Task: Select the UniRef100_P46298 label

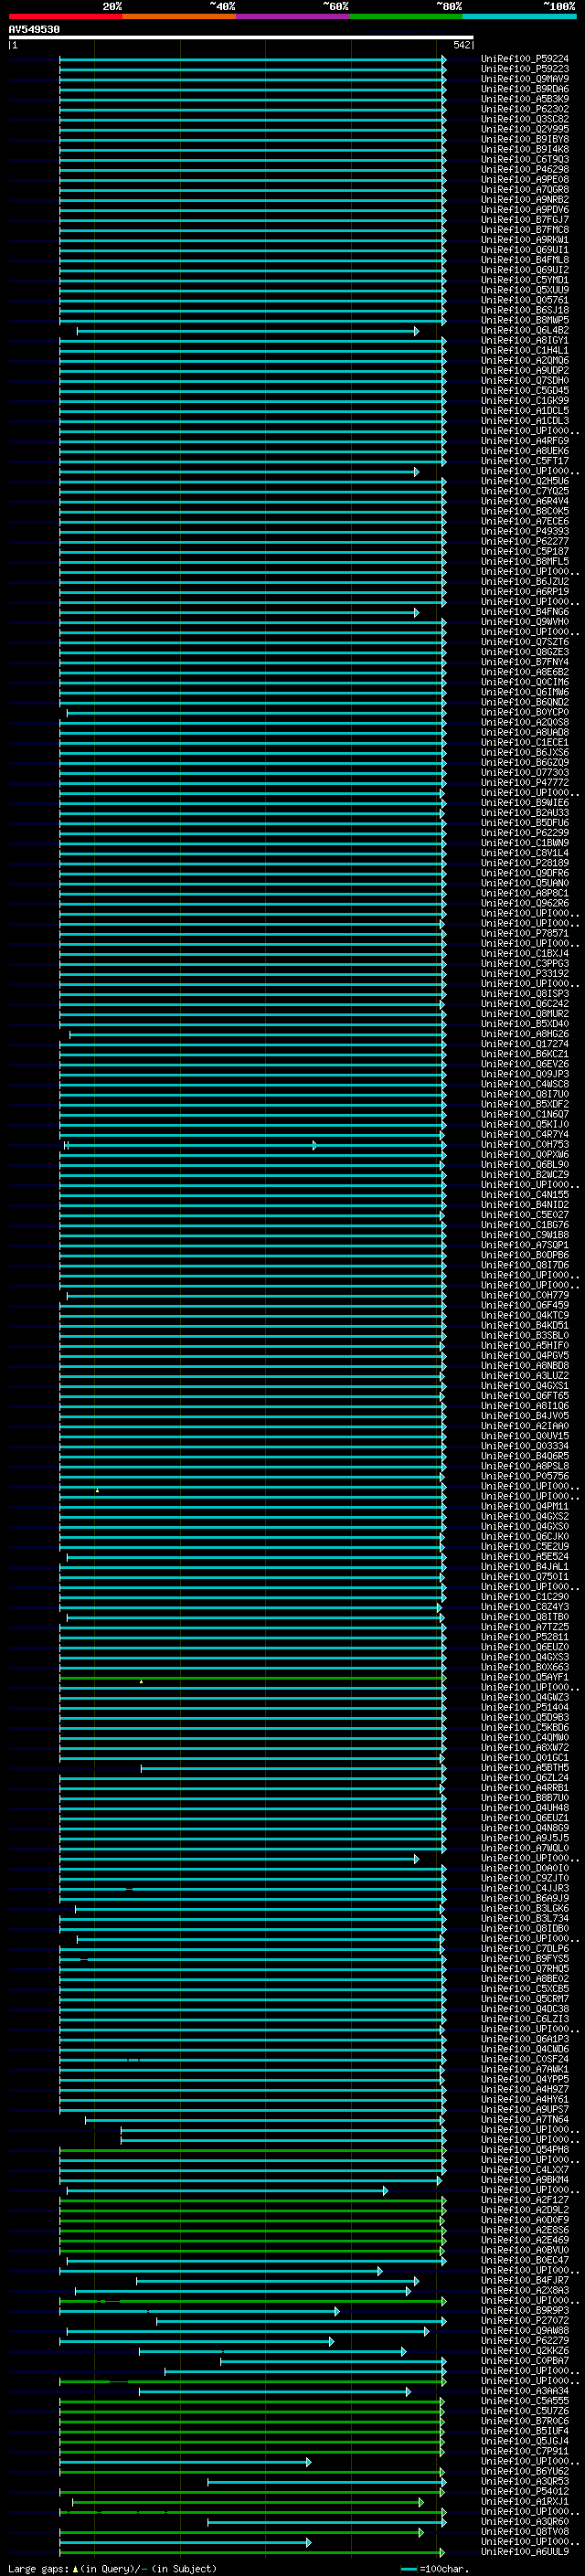Action: coord(525,169)
